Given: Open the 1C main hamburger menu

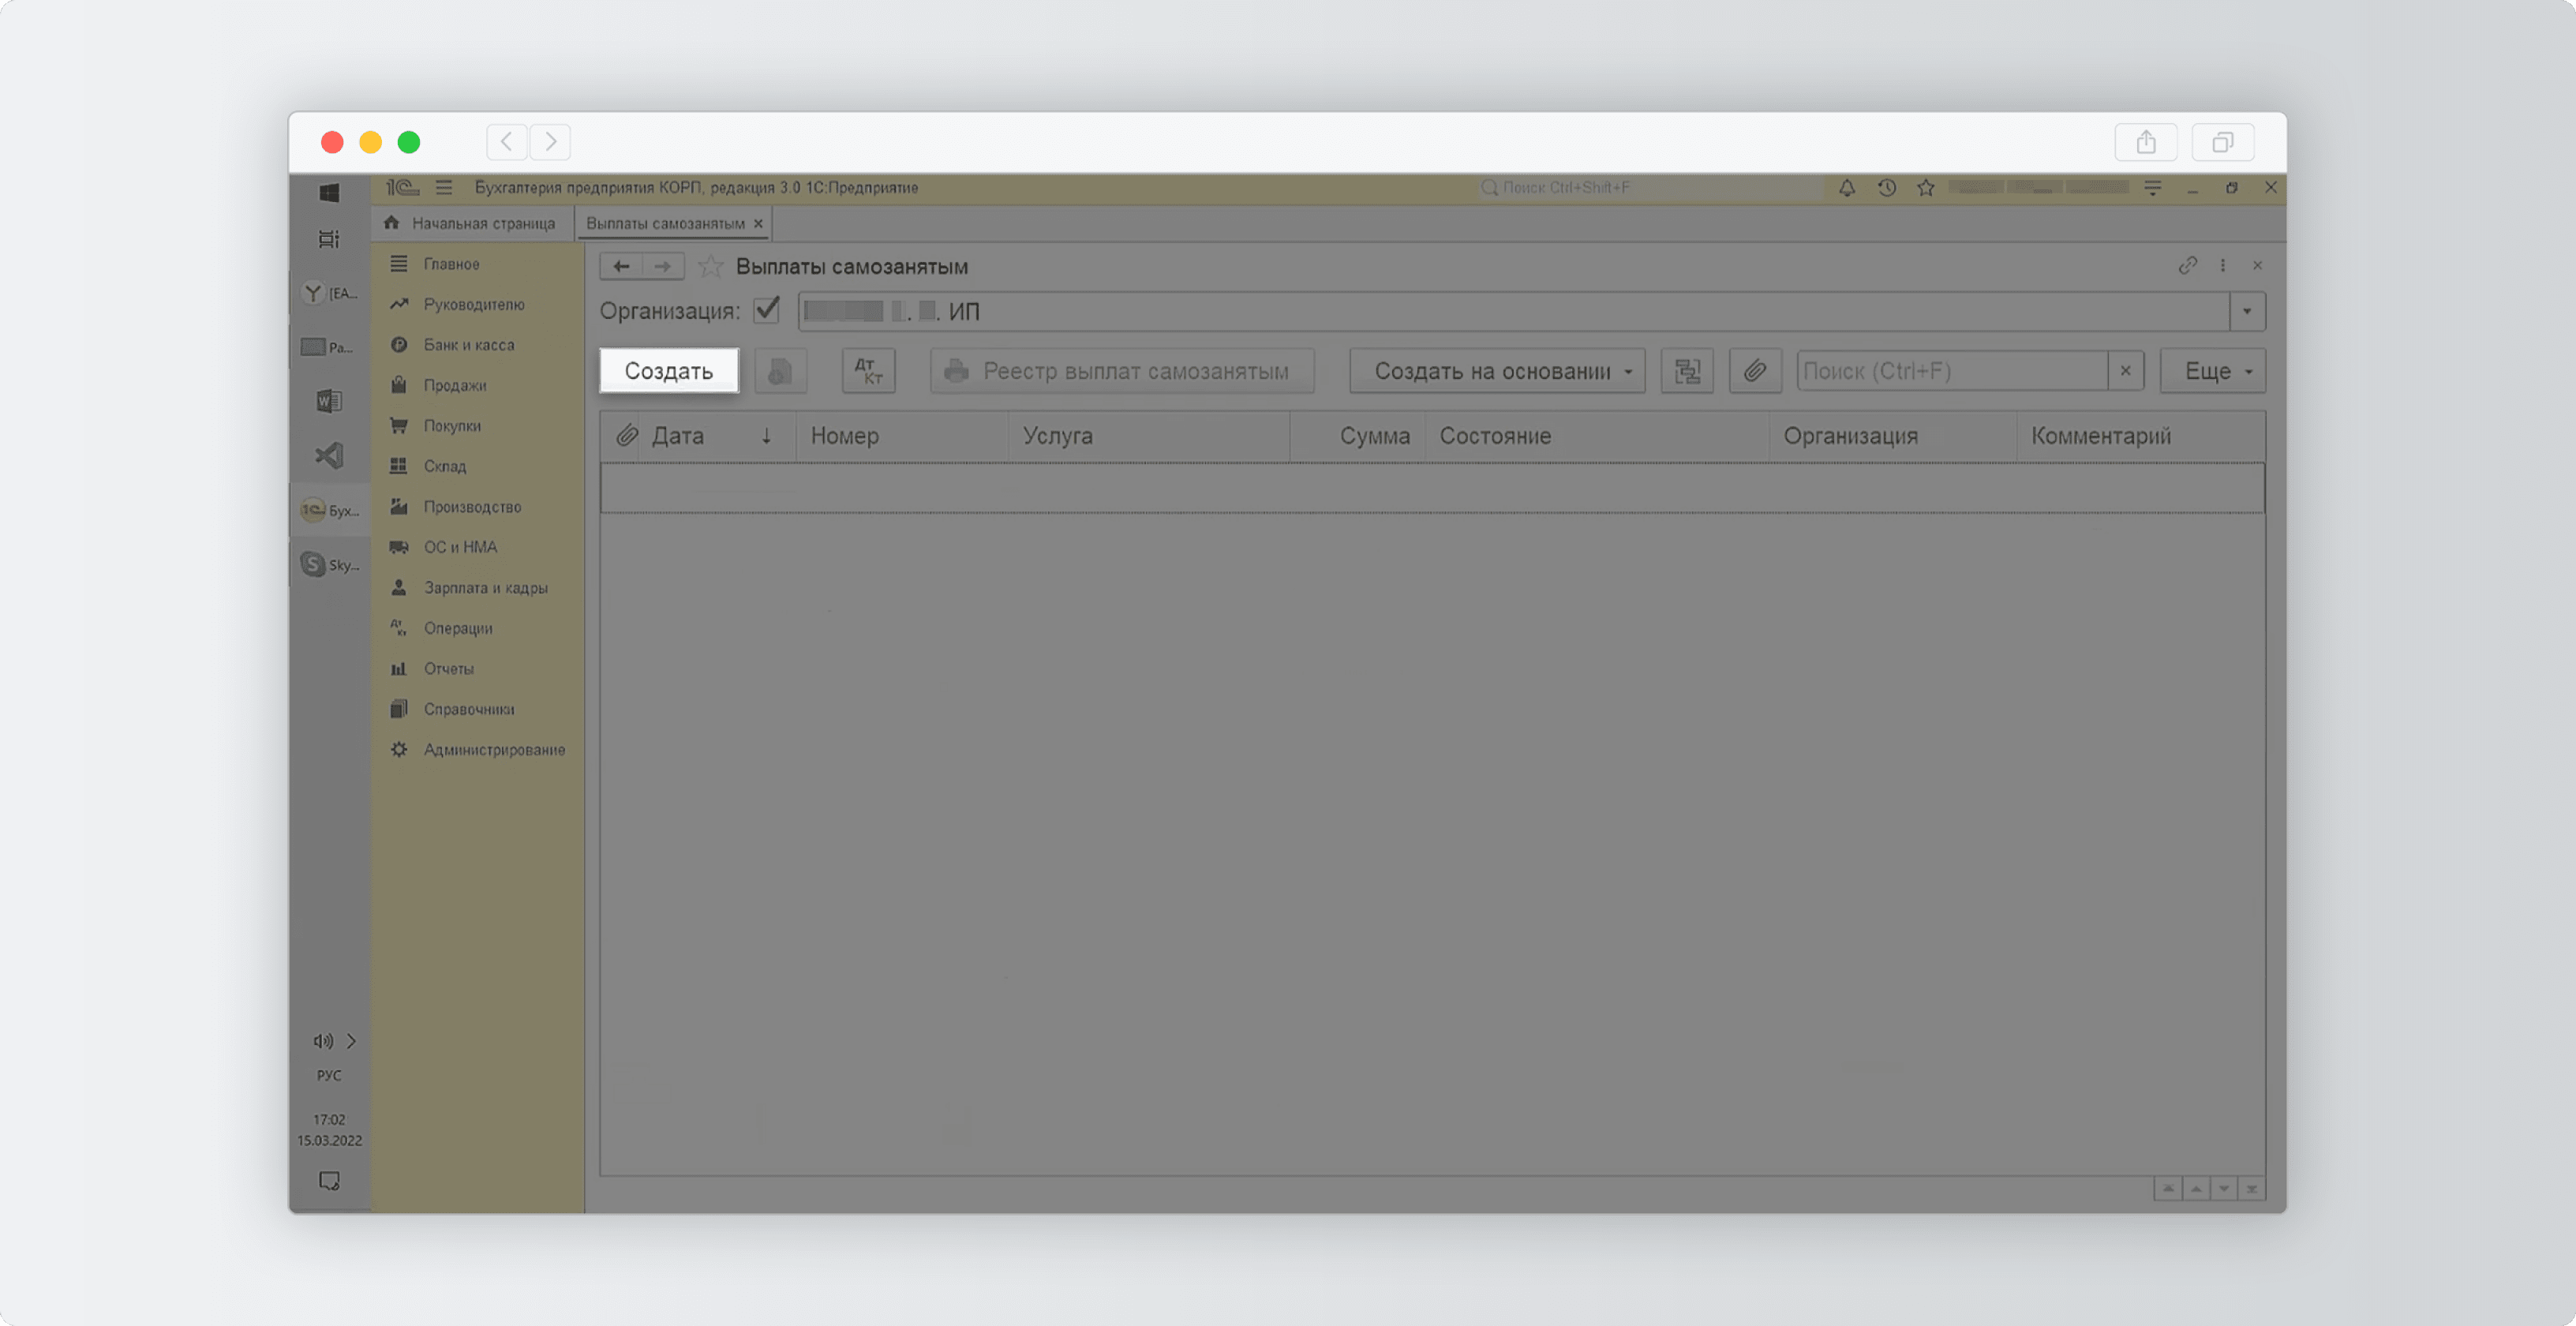Looking at the screenshot, I should tap(444, 187).
